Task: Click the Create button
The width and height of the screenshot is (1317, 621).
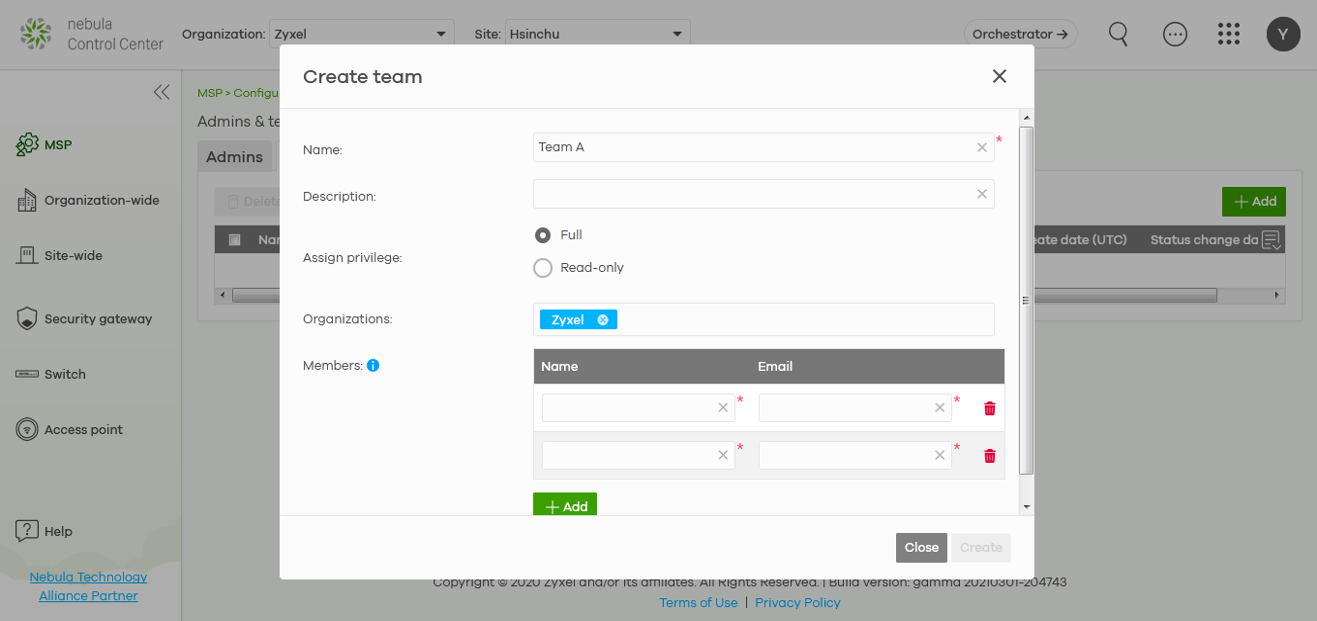Action: pyautogui.click(x=981, y=548)
